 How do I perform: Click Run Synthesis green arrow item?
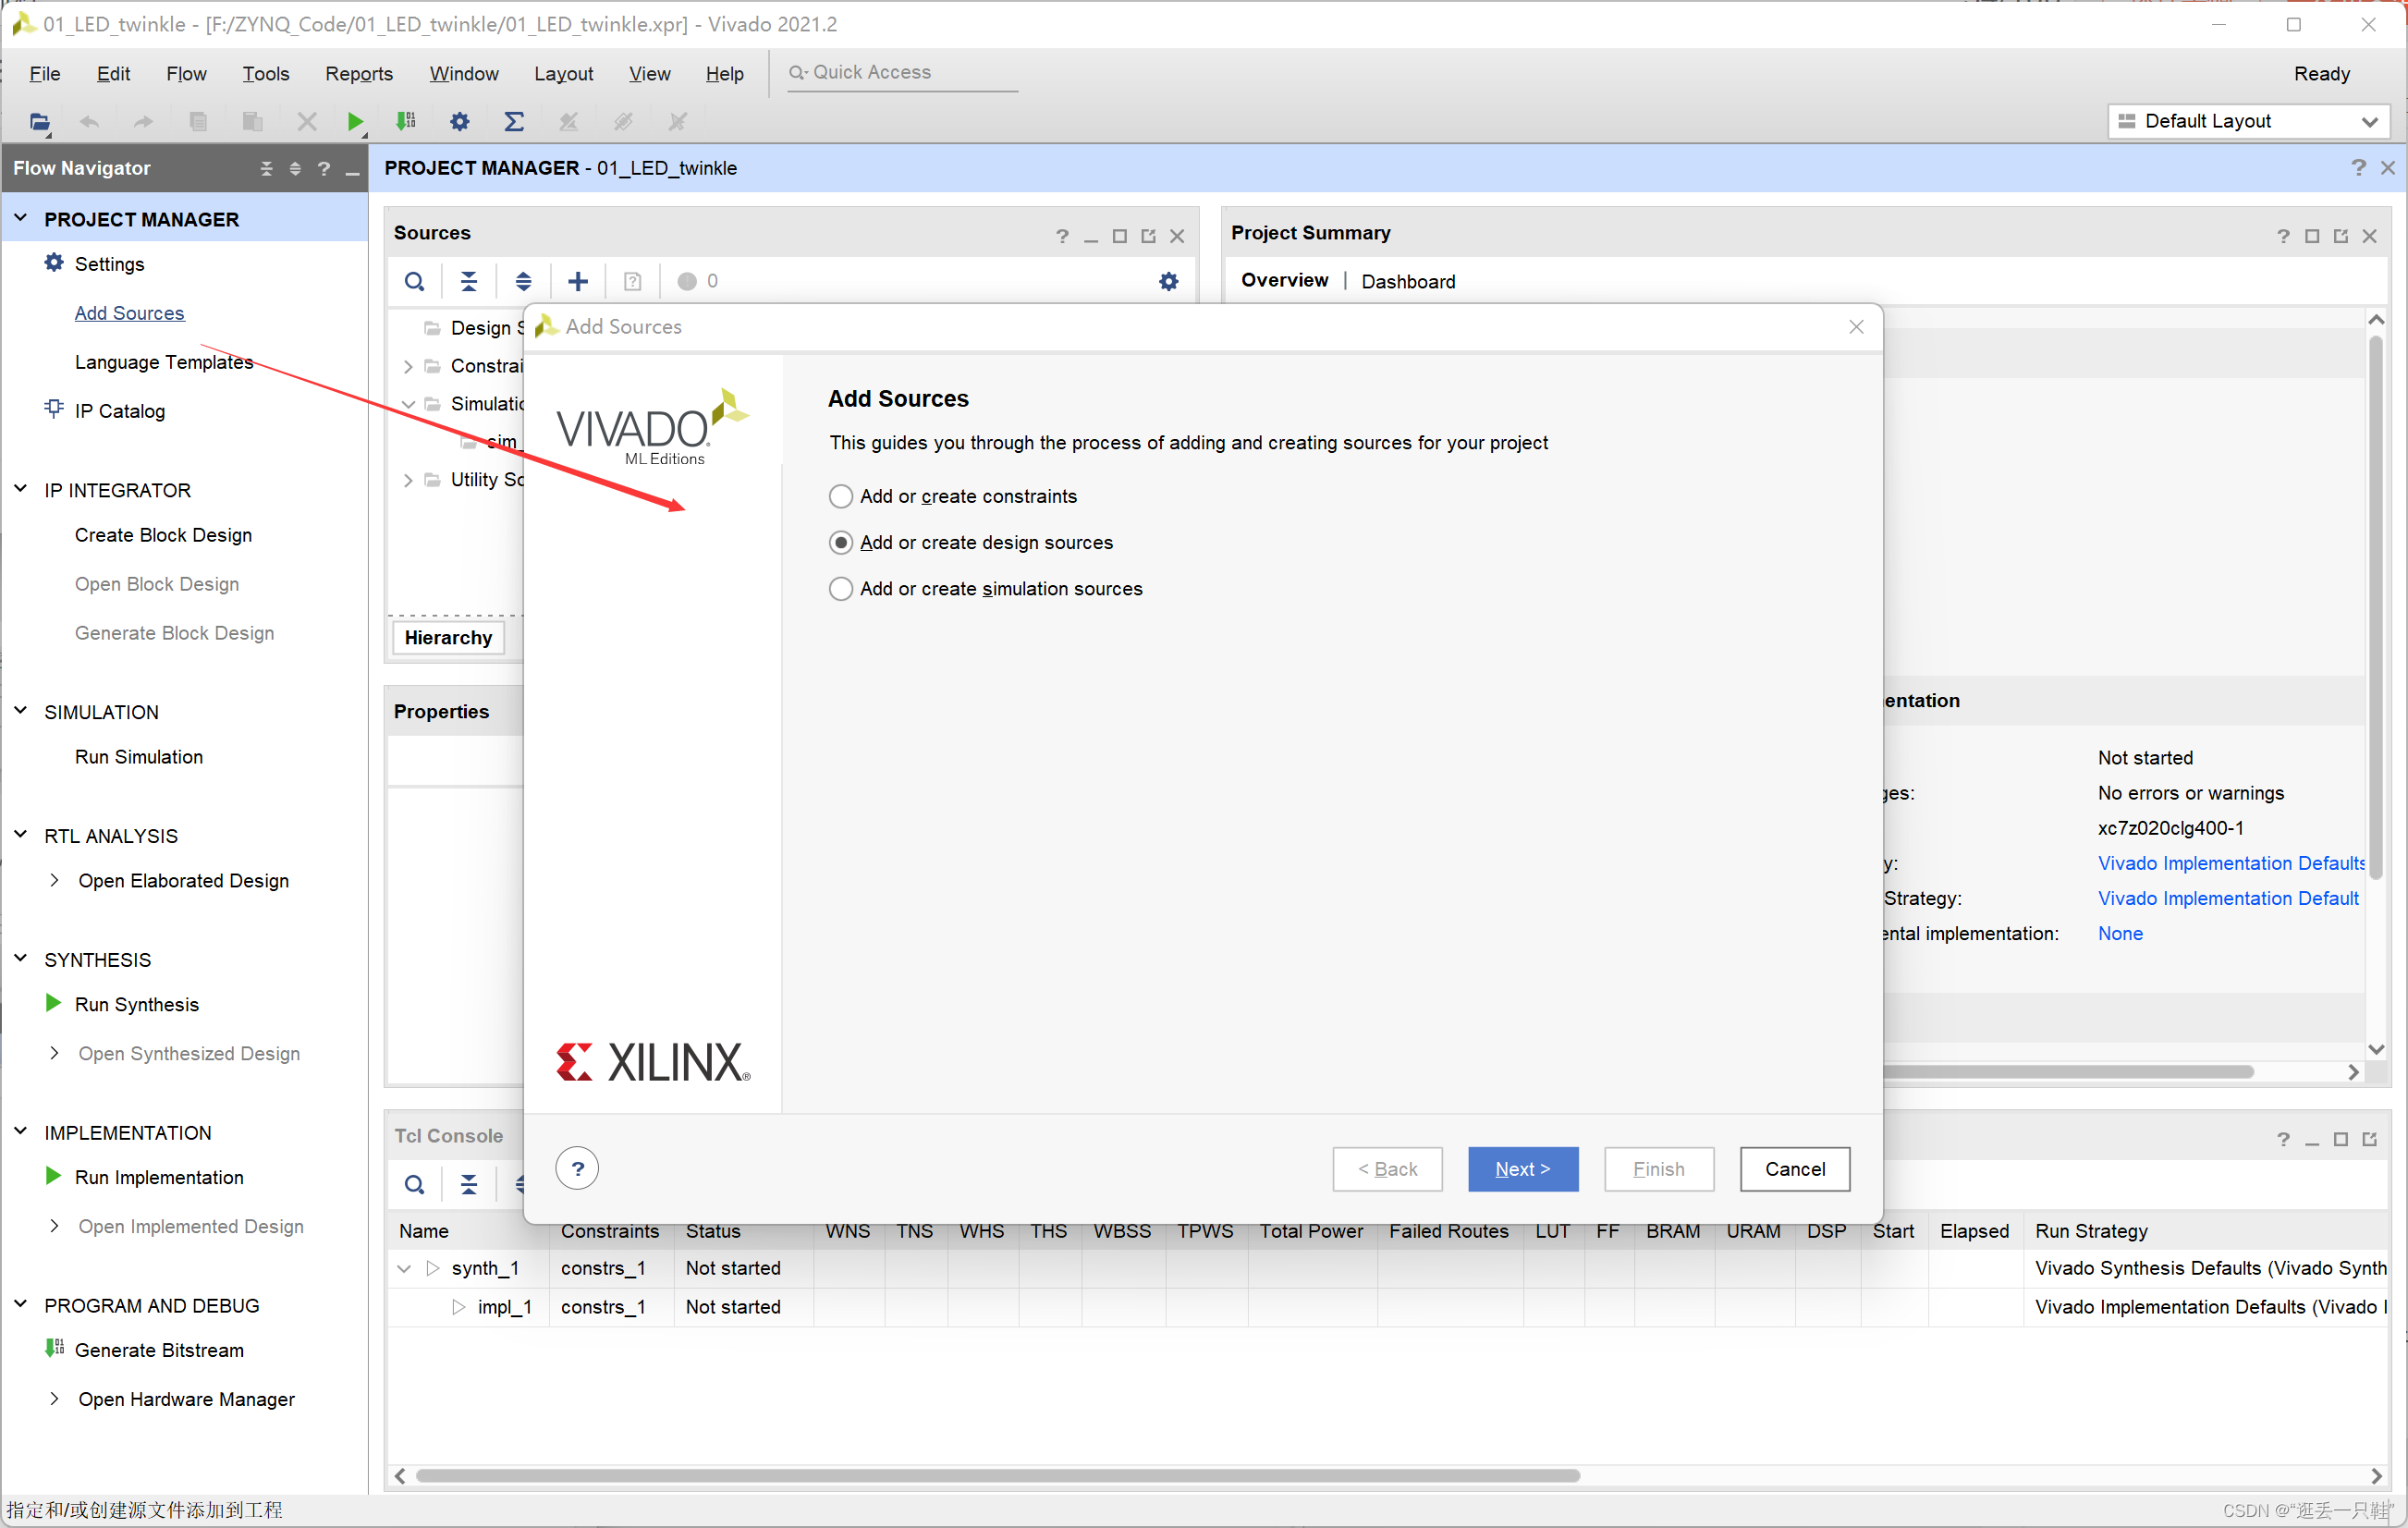pos(137,1005)
